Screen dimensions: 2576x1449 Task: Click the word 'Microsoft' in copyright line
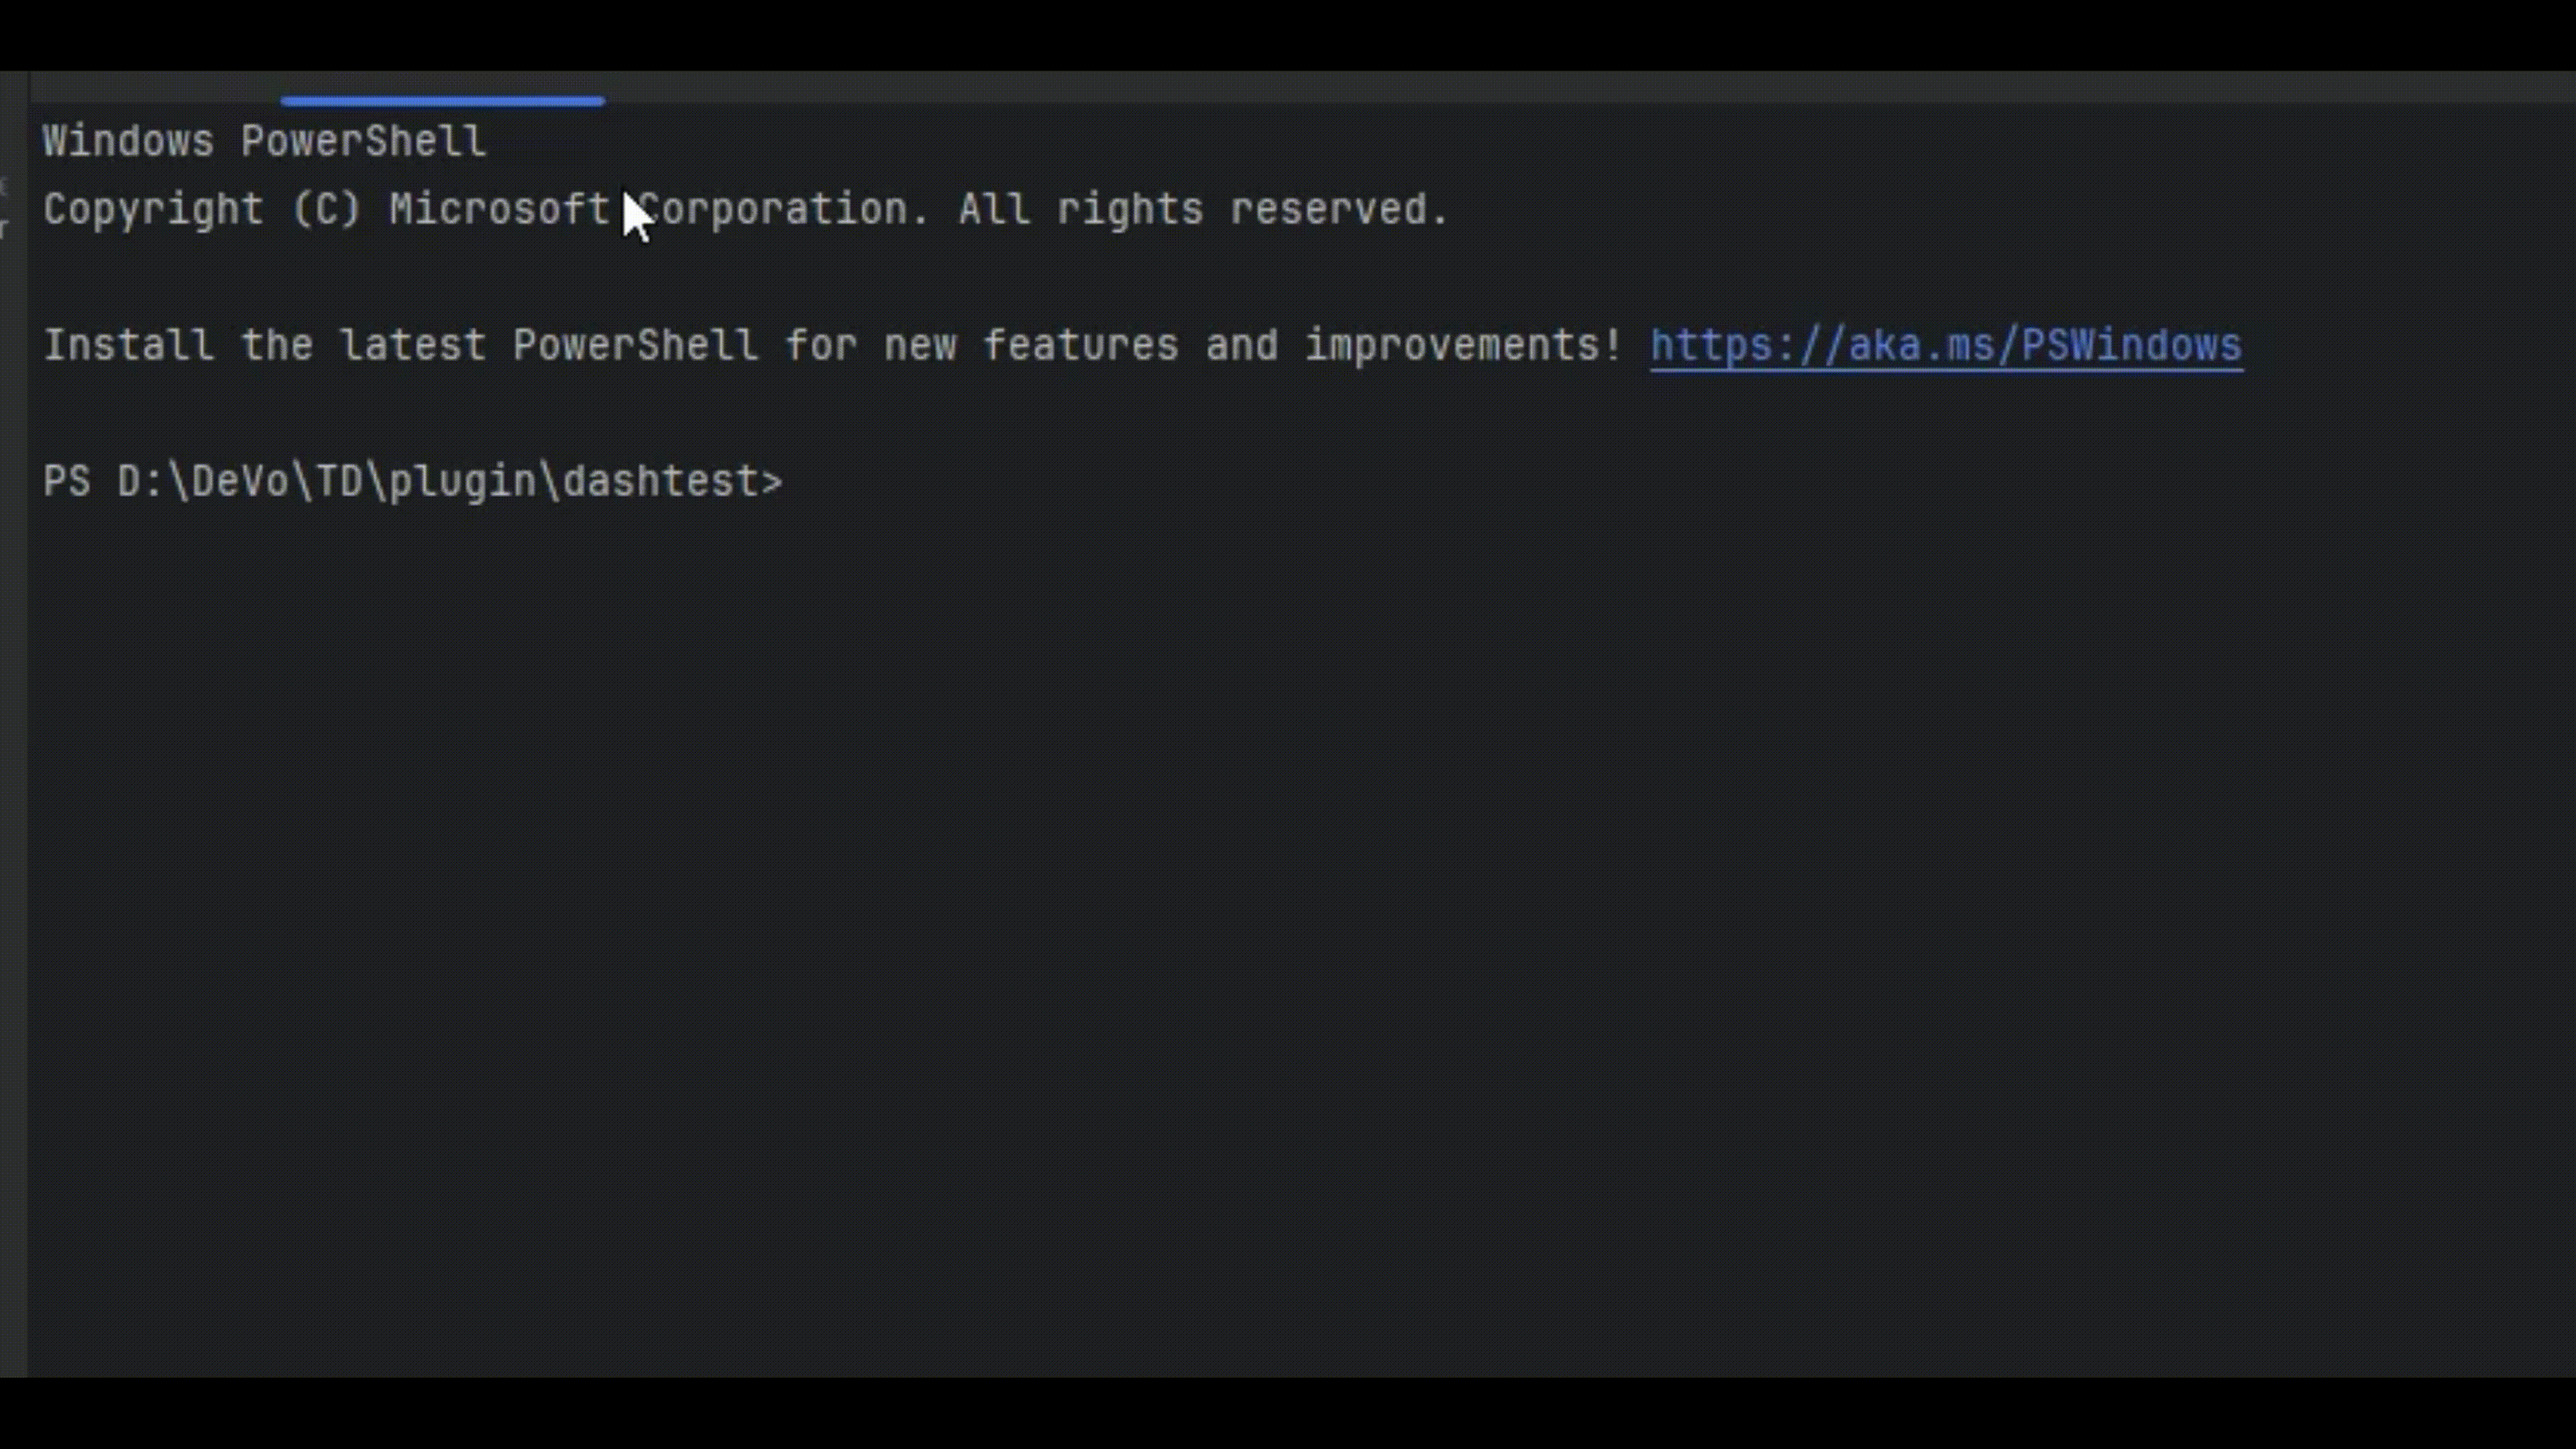point(499,209)
